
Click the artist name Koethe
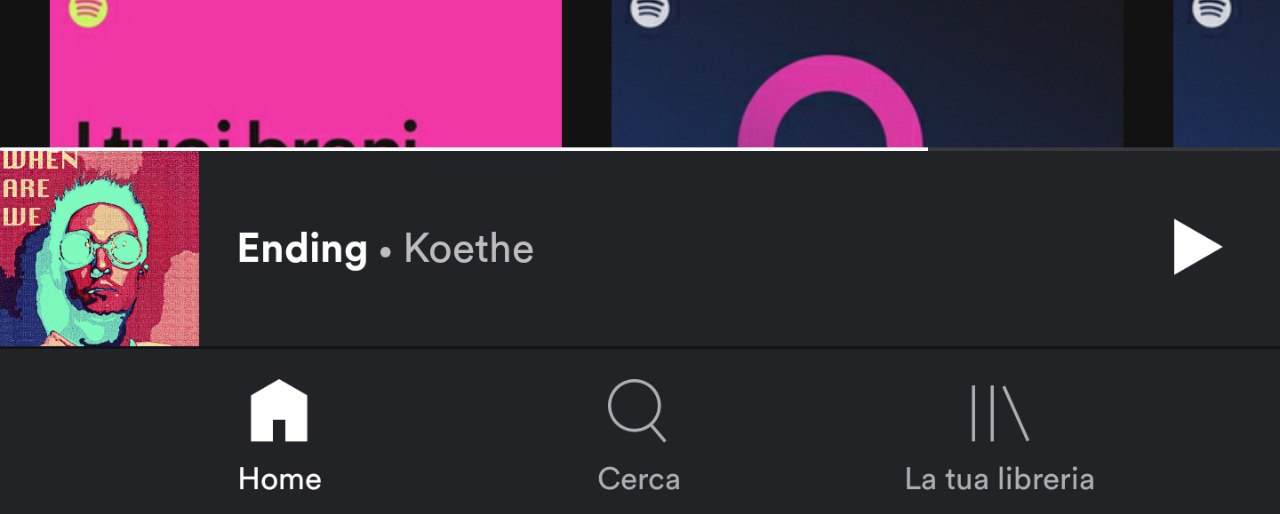click(x=468, y=248)
